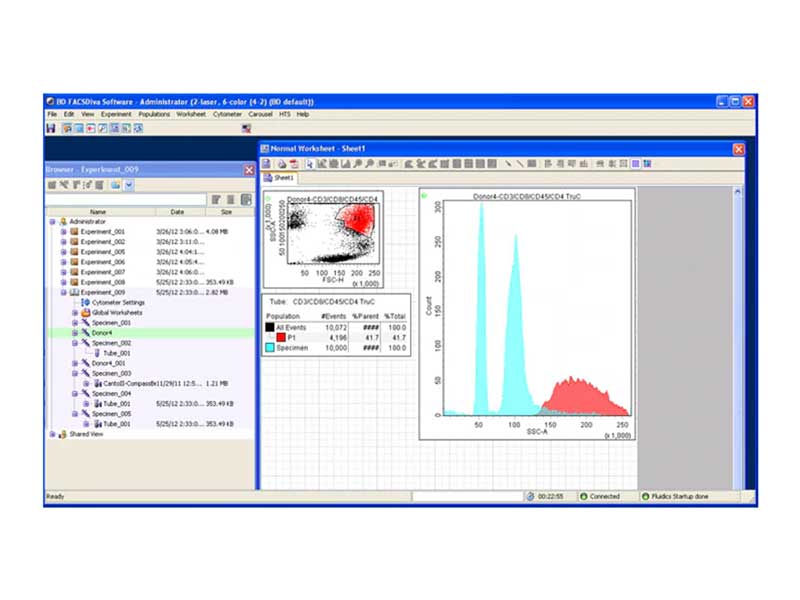The width and height of the screenshot is (800, 600).
Task: Expand the Experiment_001 tree node
Action: [62, 231]
